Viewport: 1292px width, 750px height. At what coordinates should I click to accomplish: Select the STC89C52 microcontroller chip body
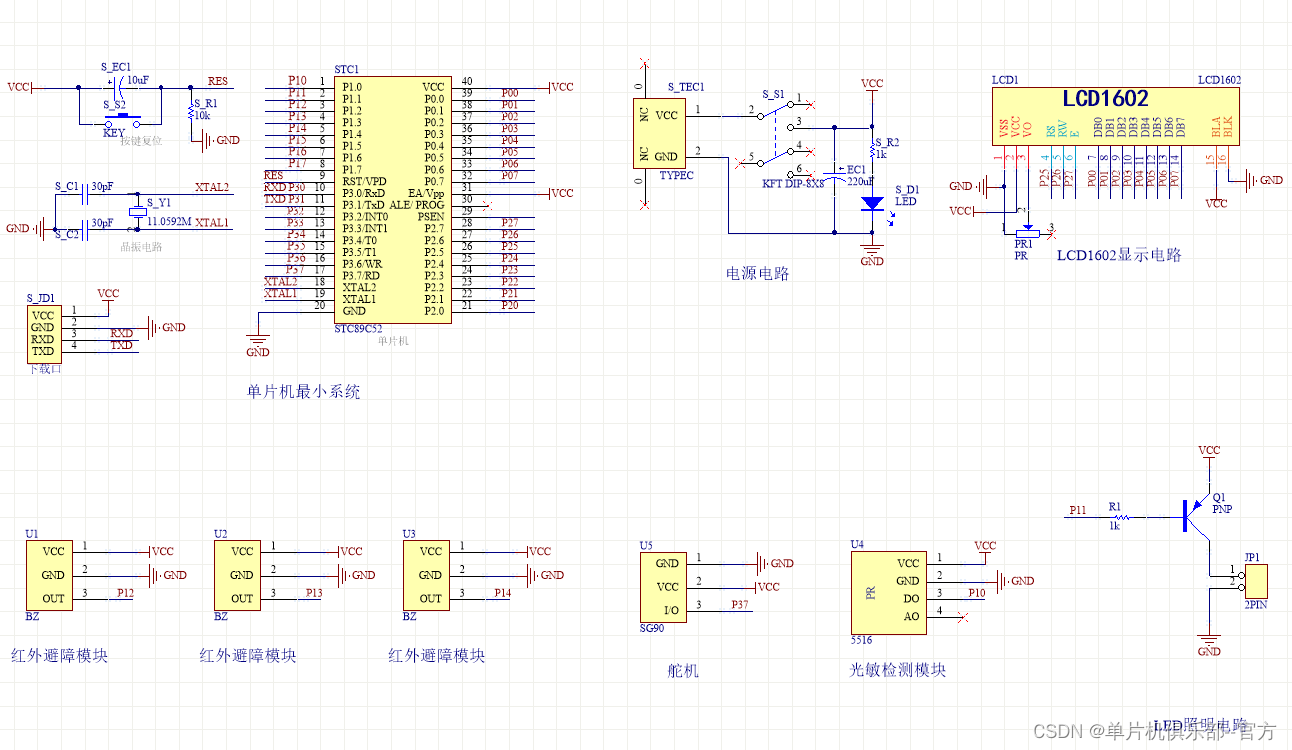pos(392,199)
